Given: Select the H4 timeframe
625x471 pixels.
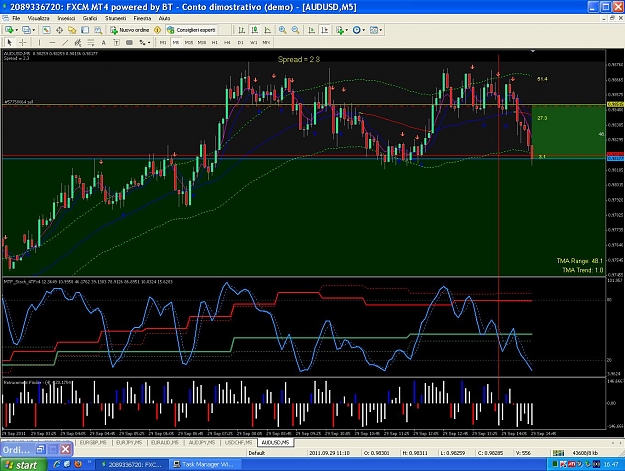Looking at the screenshot, I should [227, 42].
